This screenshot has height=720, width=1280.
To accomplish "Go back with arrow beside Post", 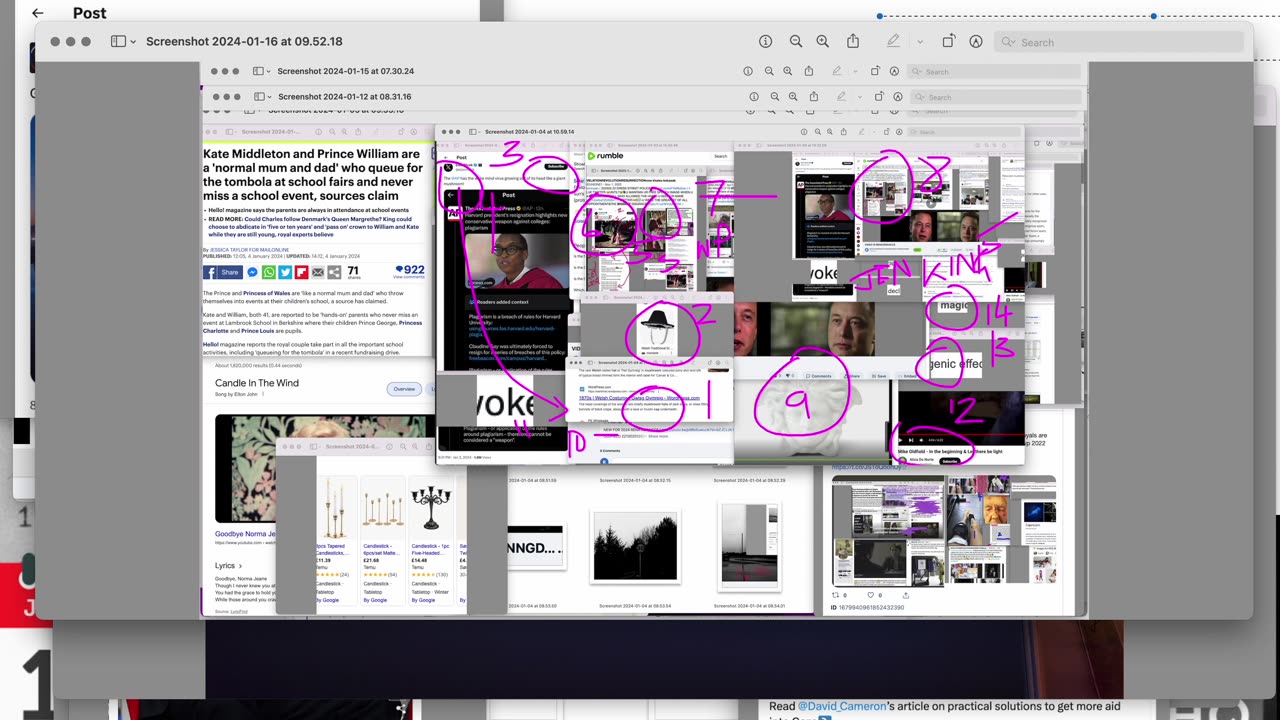I will pos(38,13).
